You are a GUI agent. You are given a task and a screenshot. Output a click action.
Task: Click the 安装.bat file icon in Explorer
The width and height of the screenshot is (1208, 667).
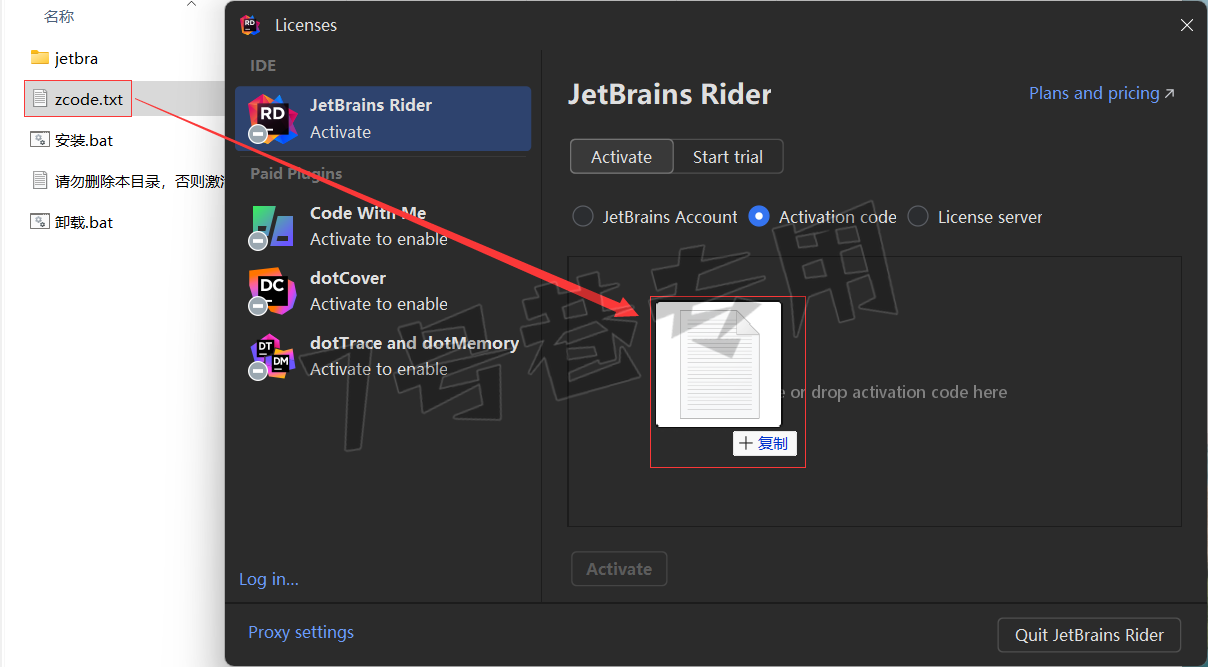click(40, 140)
